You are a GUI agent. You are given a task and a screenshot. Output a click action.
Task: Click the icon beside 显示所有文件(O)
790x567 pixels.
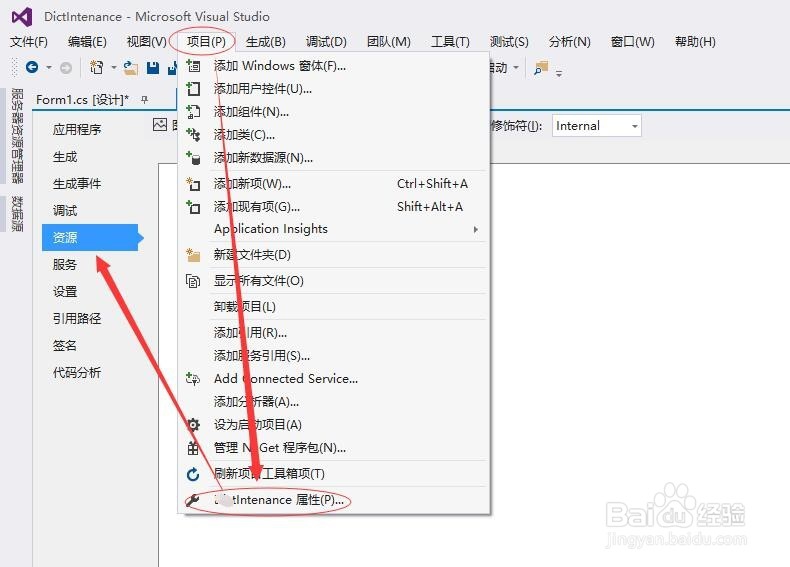[x=193, y=281]
